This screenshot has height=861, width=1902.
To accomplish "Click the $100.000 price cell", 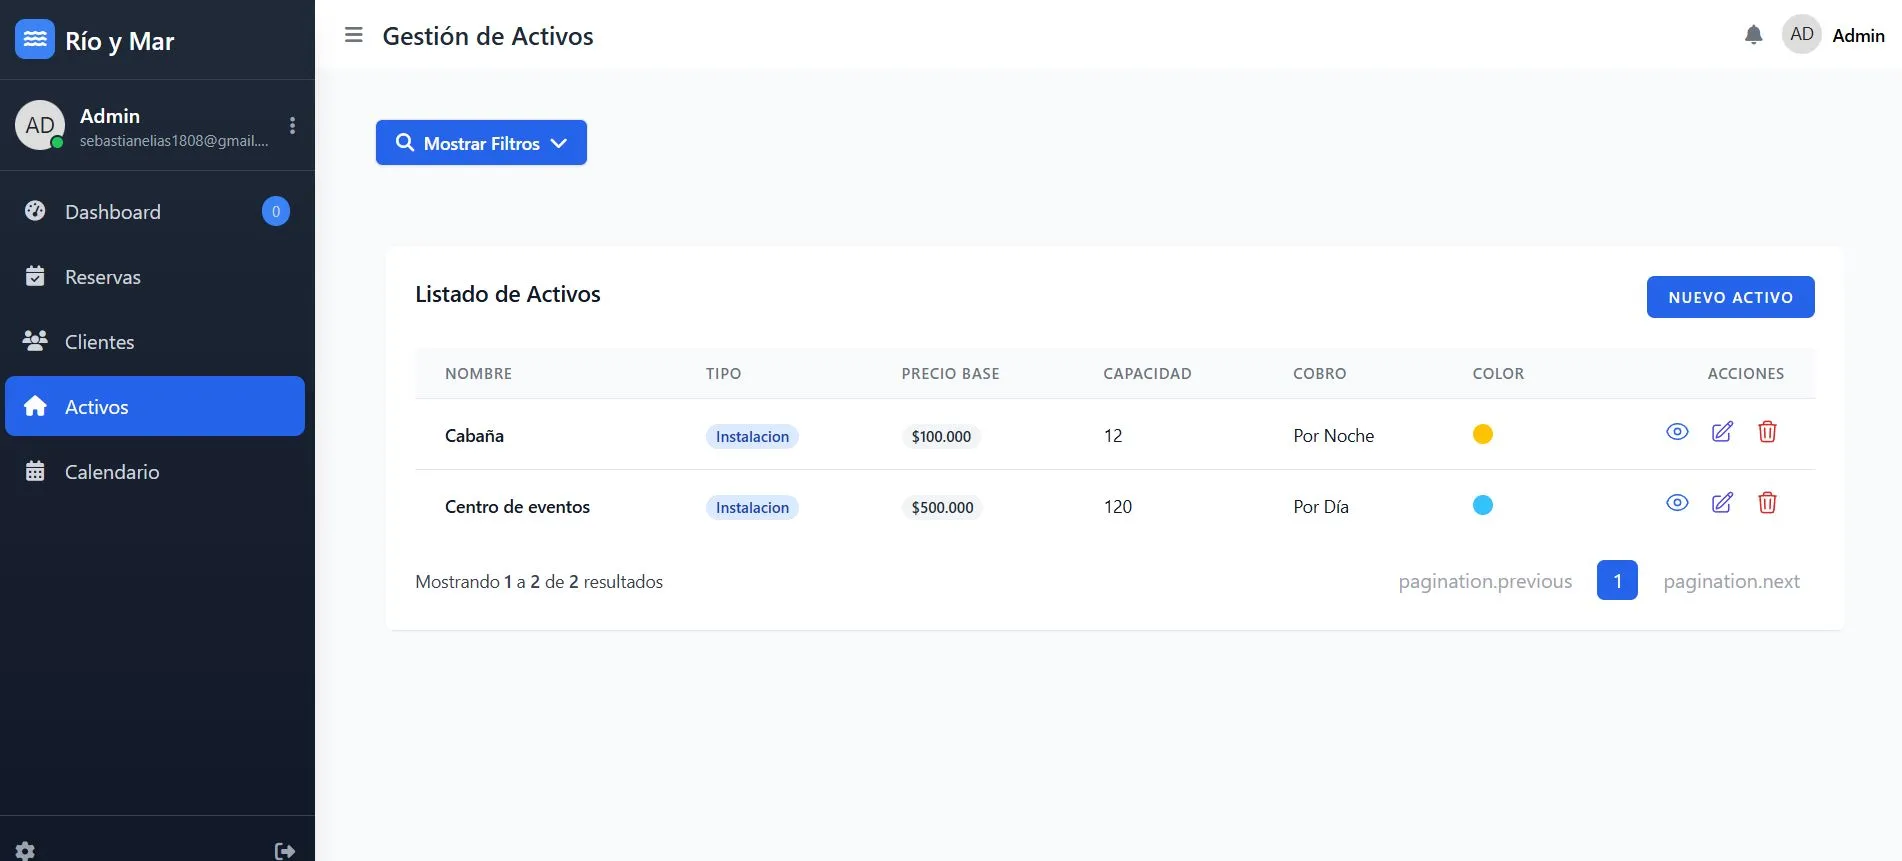I will [941, 436].
